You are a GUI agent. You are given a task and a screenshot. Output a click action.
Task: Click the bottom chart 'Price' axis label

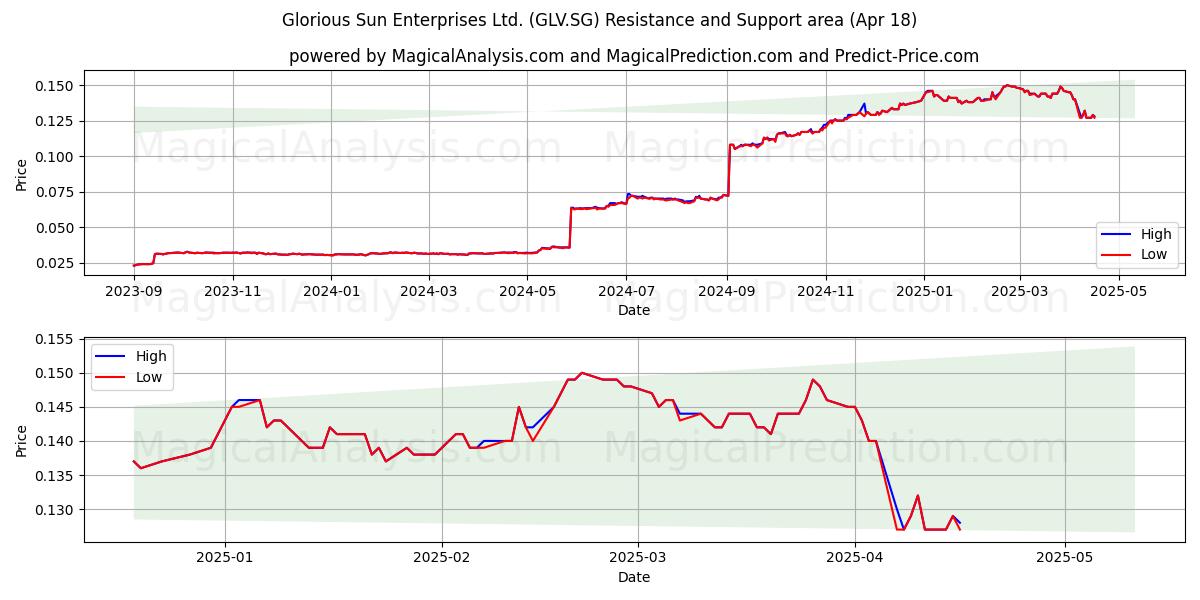22,440
